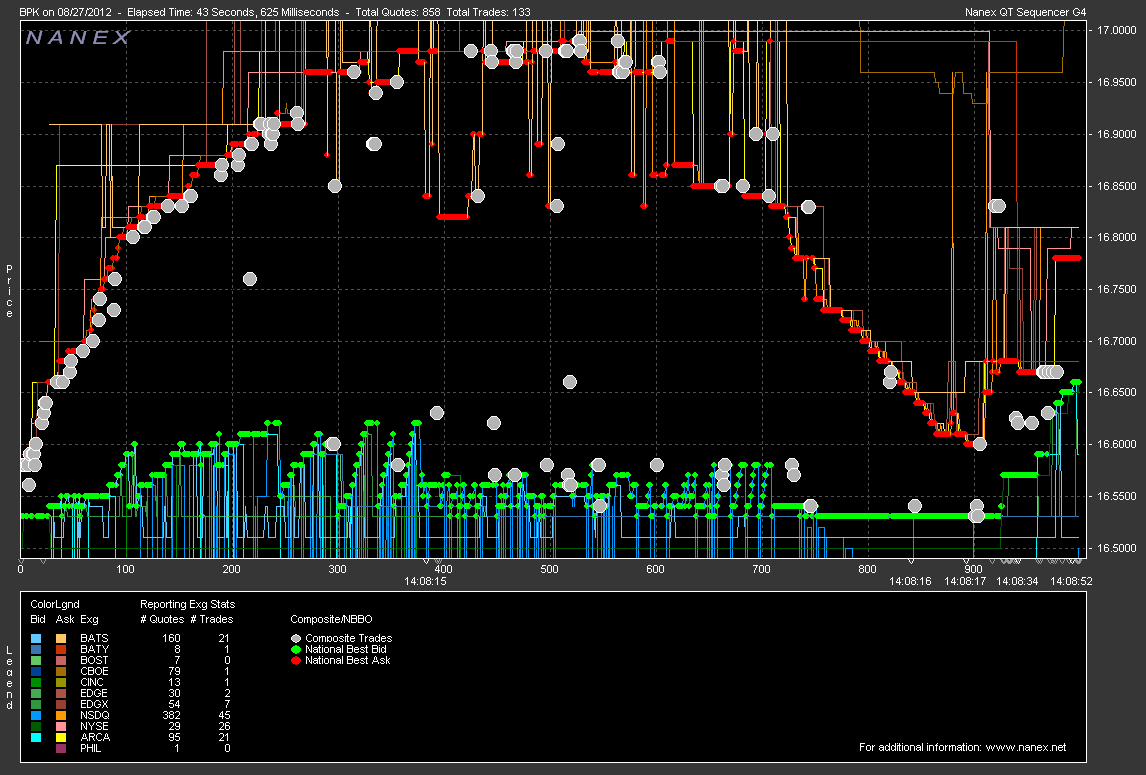Image resolution: width=1146 pixels, height=775 pixels.
Task: Choose the PHIL ask color swatch
Action: coord(61,748)
